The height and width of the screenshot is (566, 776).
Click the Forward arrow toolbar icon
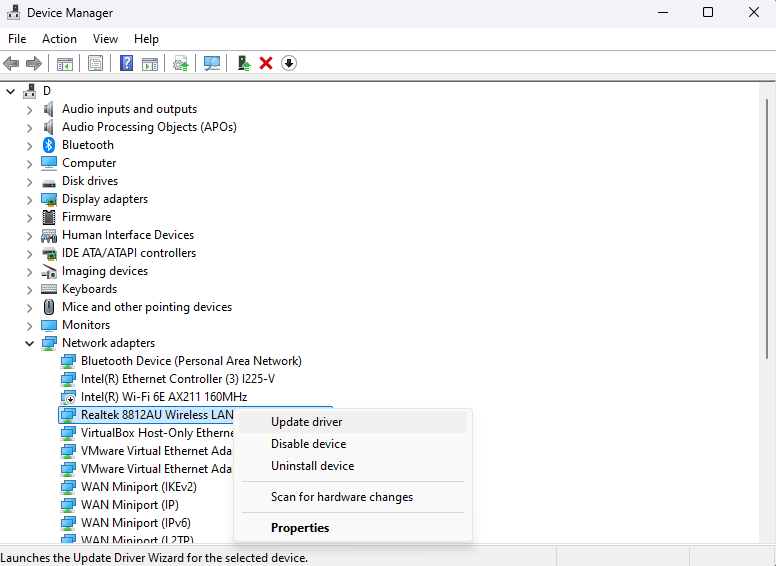click(x=34, y=63)
